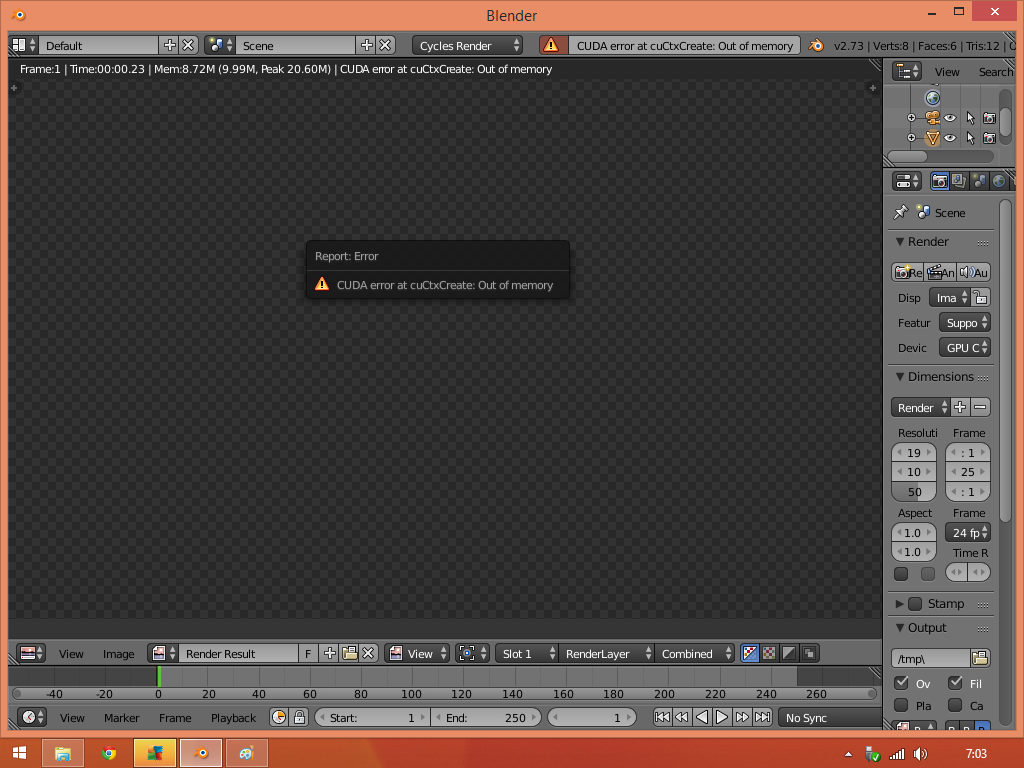Open the Feature Set dropdown
1024x768 pixels.
tap(965, 323)
